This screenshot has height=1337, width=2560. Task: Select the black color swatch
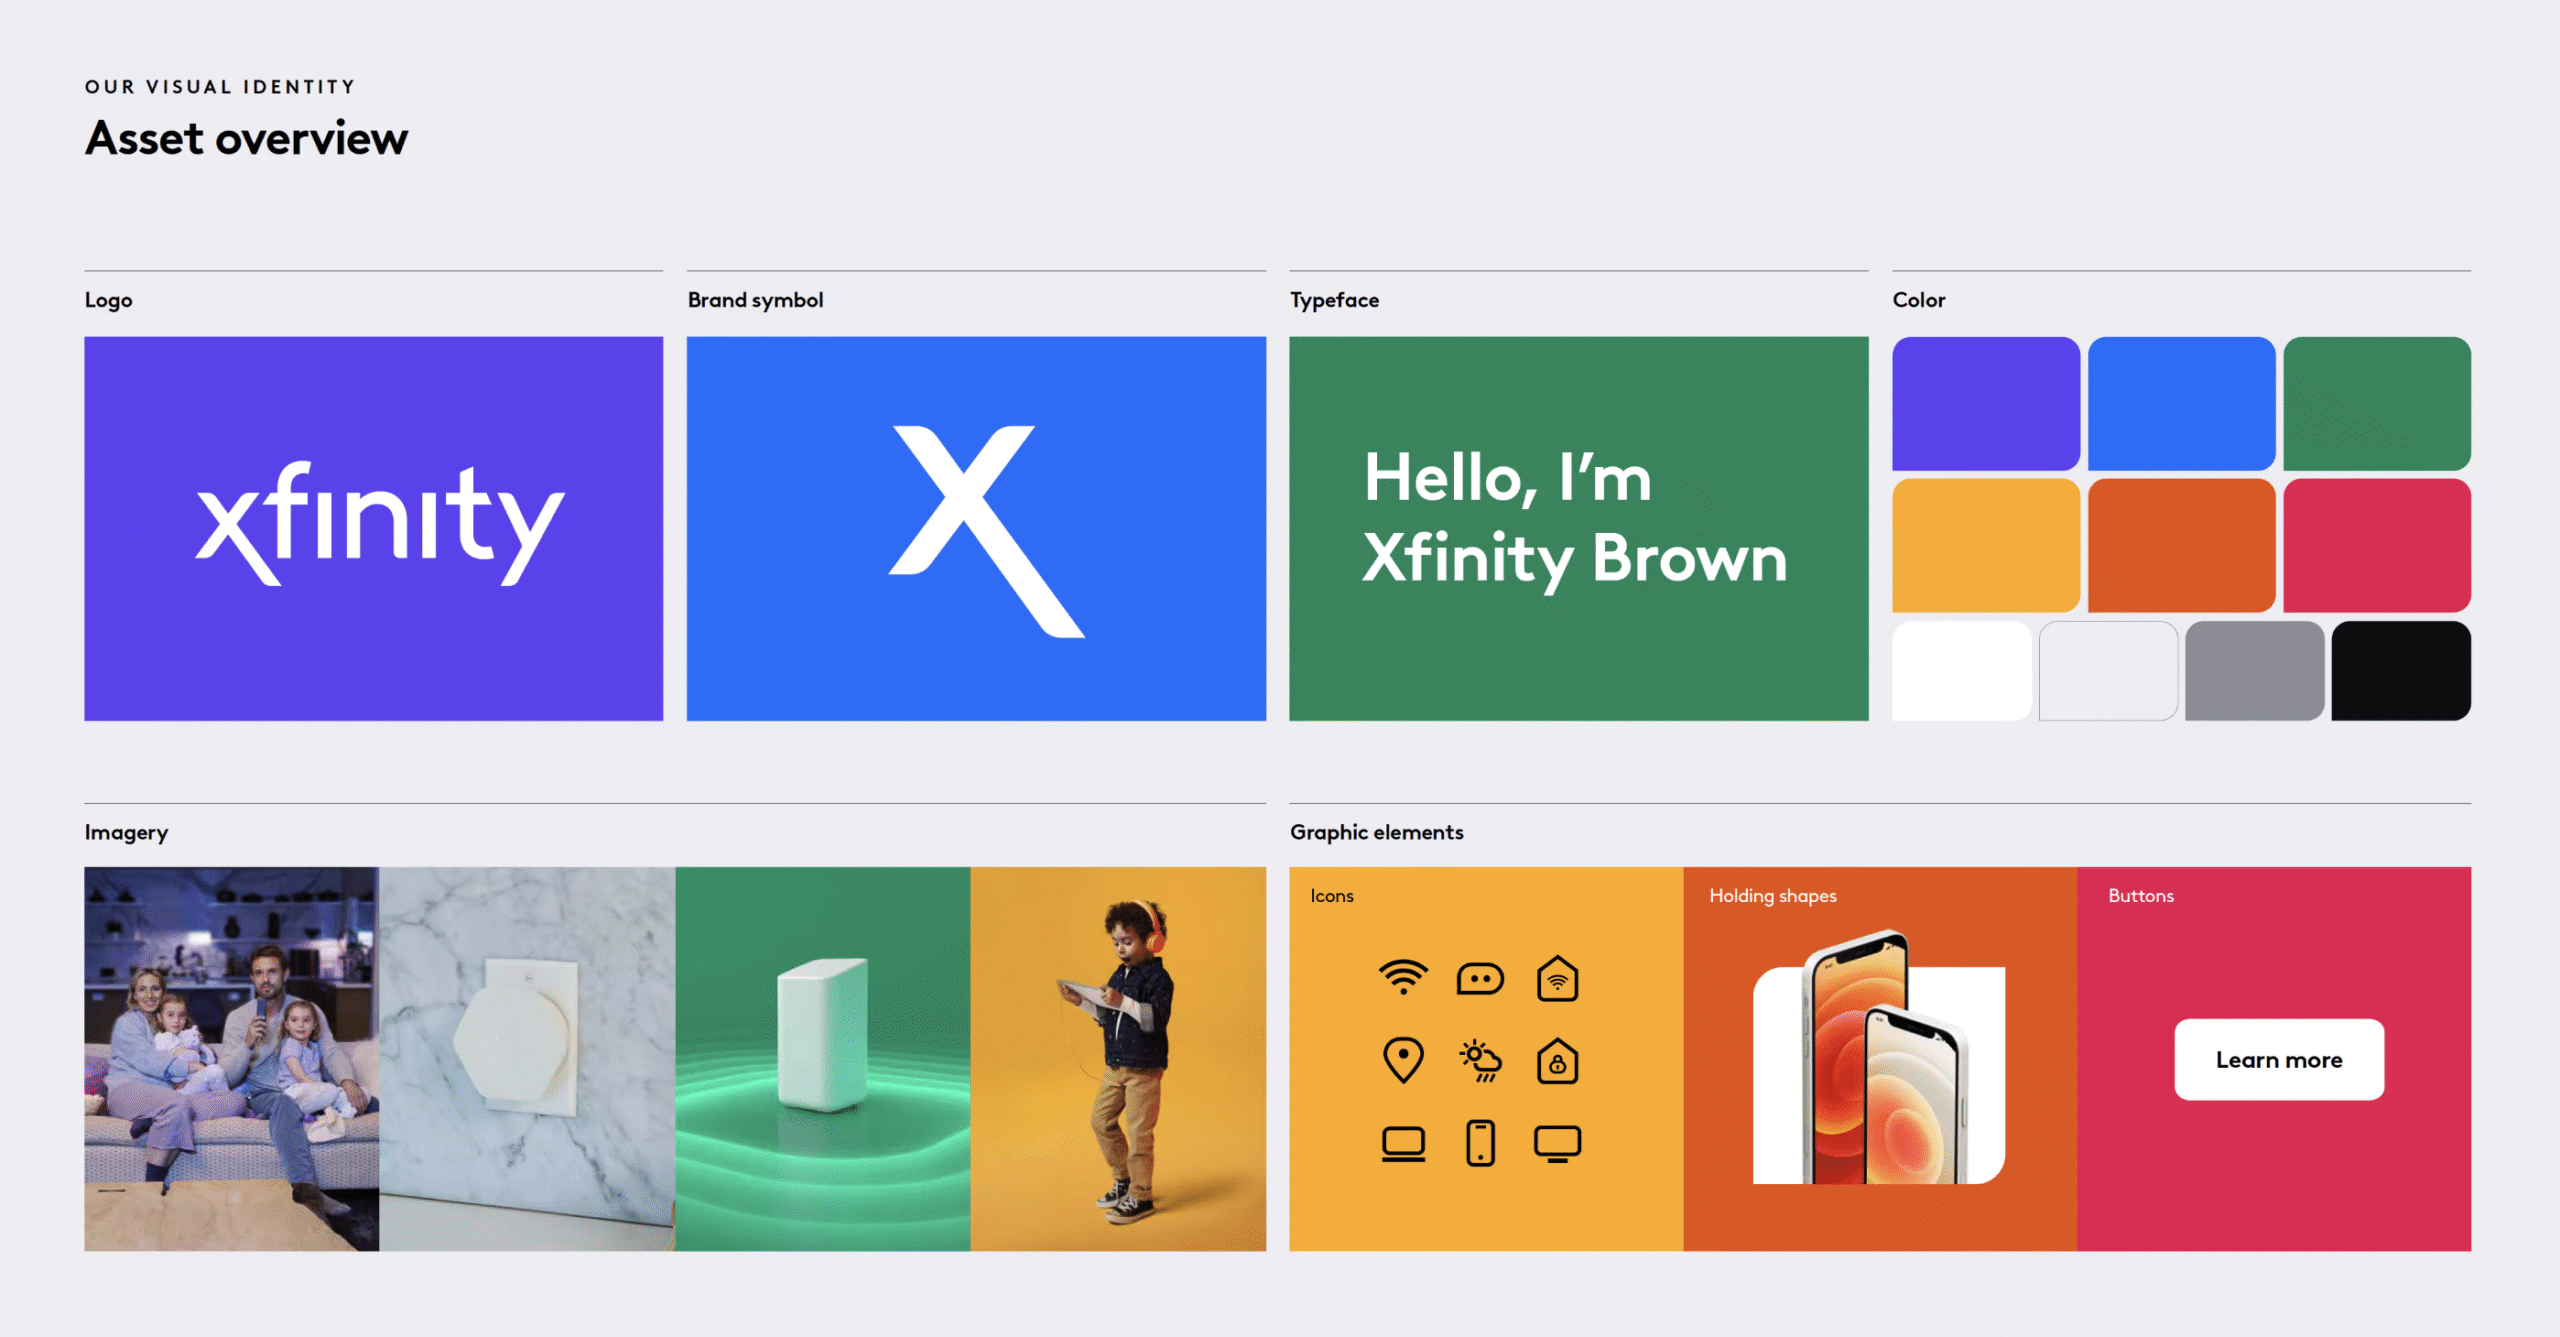(x=2401, y=670)
